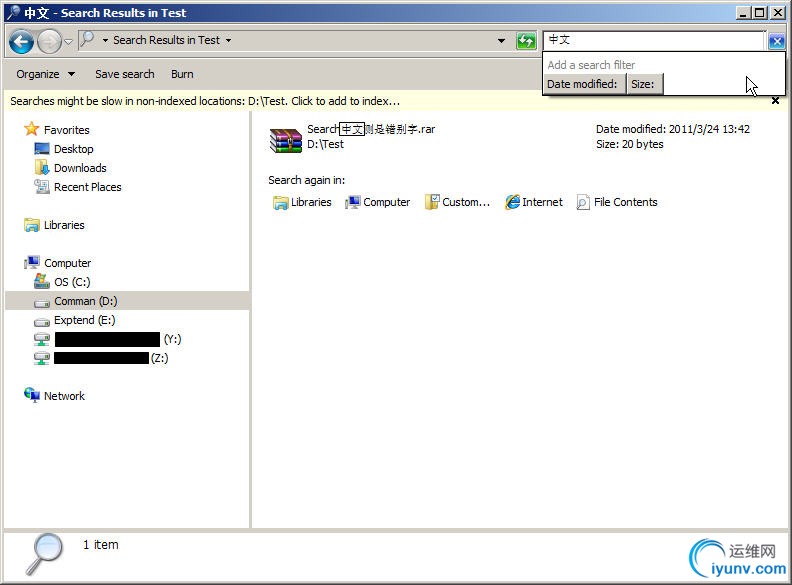This screenshot has width=792, height=585.
Task: Click the OS (C:) drive icon
Action: pos(42,281)
